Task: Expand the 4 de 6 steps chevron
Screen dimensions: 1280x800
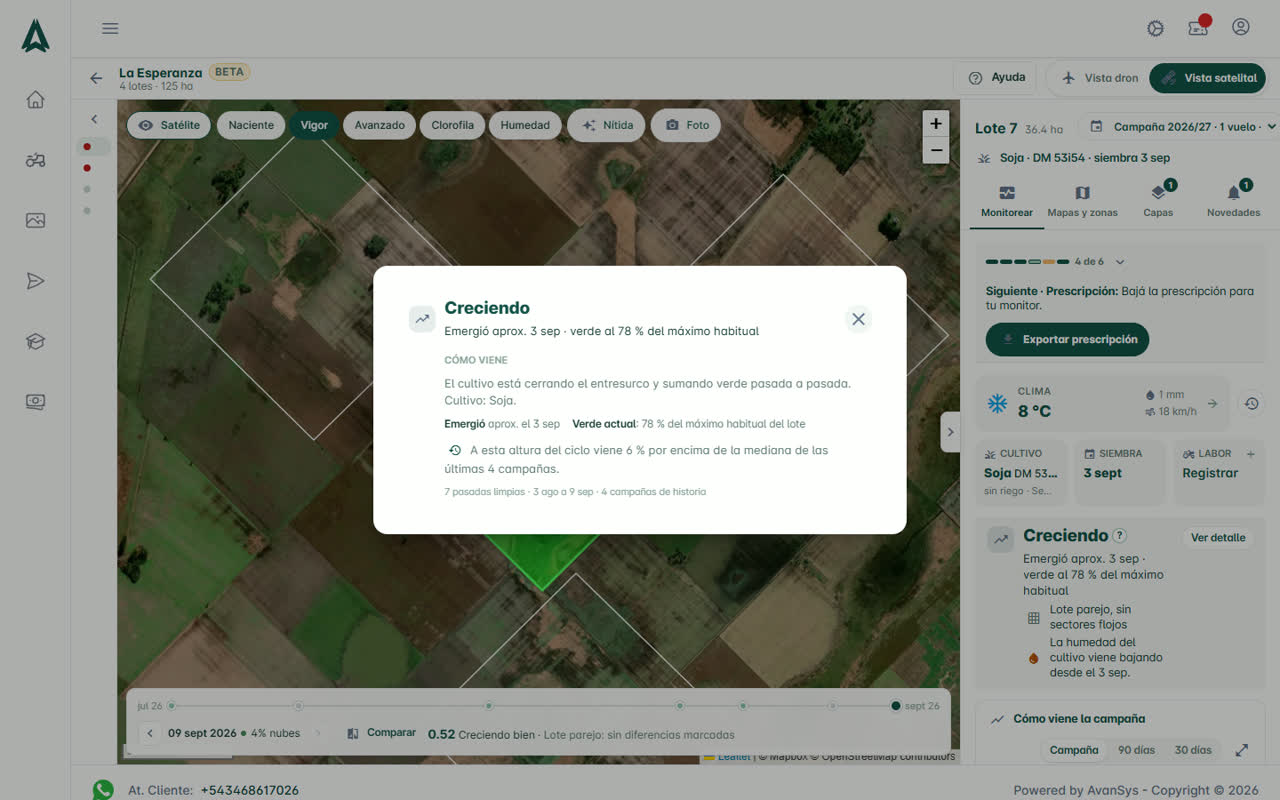Action: tap(1120, 262)
